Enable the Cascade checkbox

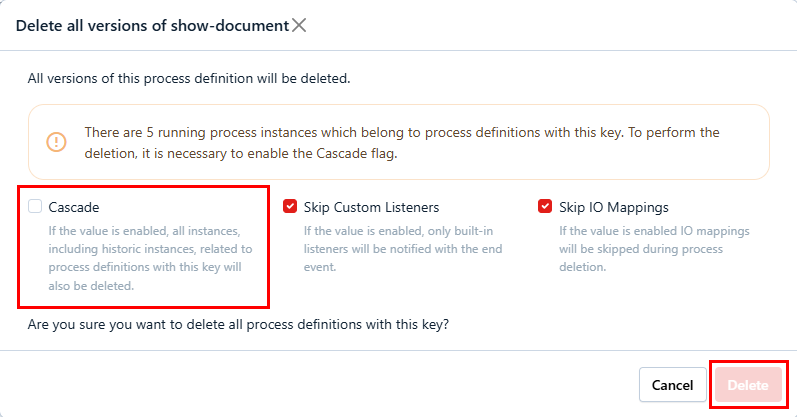(35, 207)
